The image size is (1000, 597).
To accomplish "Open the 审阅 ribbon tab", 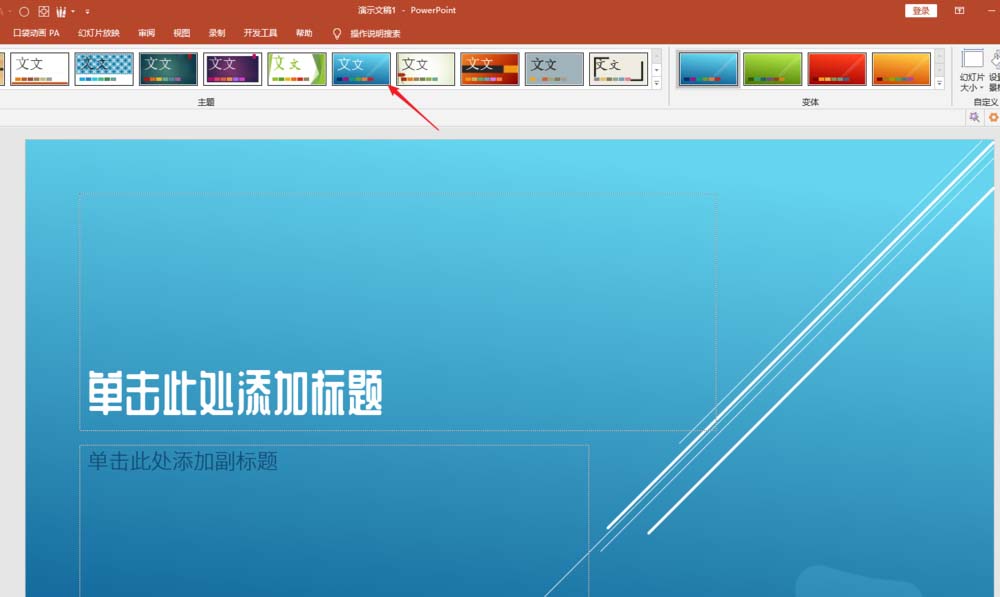I will click(147, 33).
